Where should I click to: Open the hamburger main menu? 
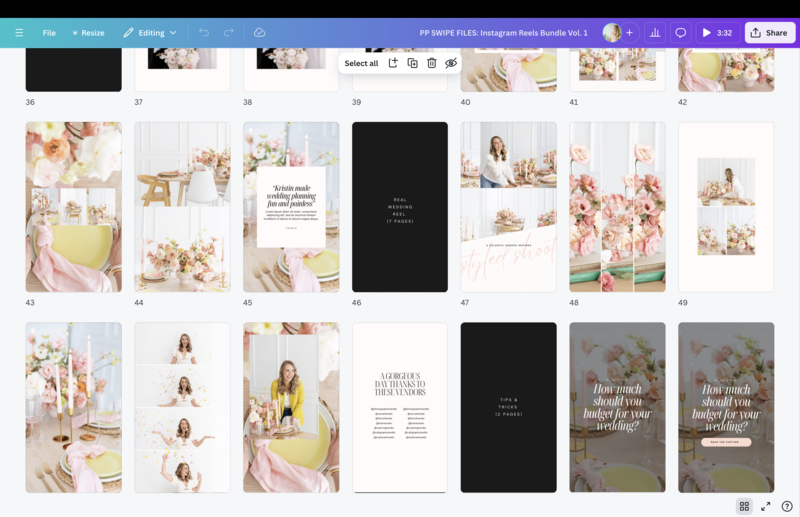(19, 33)
